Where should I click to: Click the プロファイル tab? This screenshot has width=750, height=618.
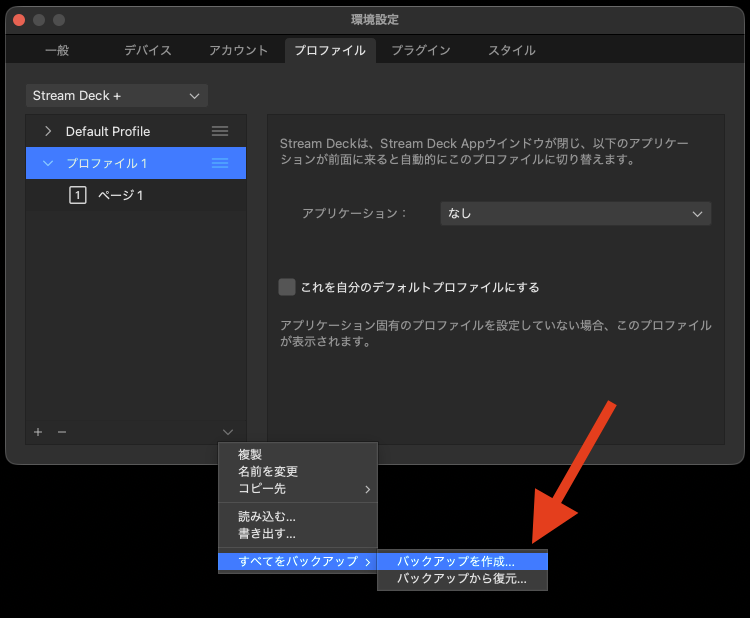point(330,50)
